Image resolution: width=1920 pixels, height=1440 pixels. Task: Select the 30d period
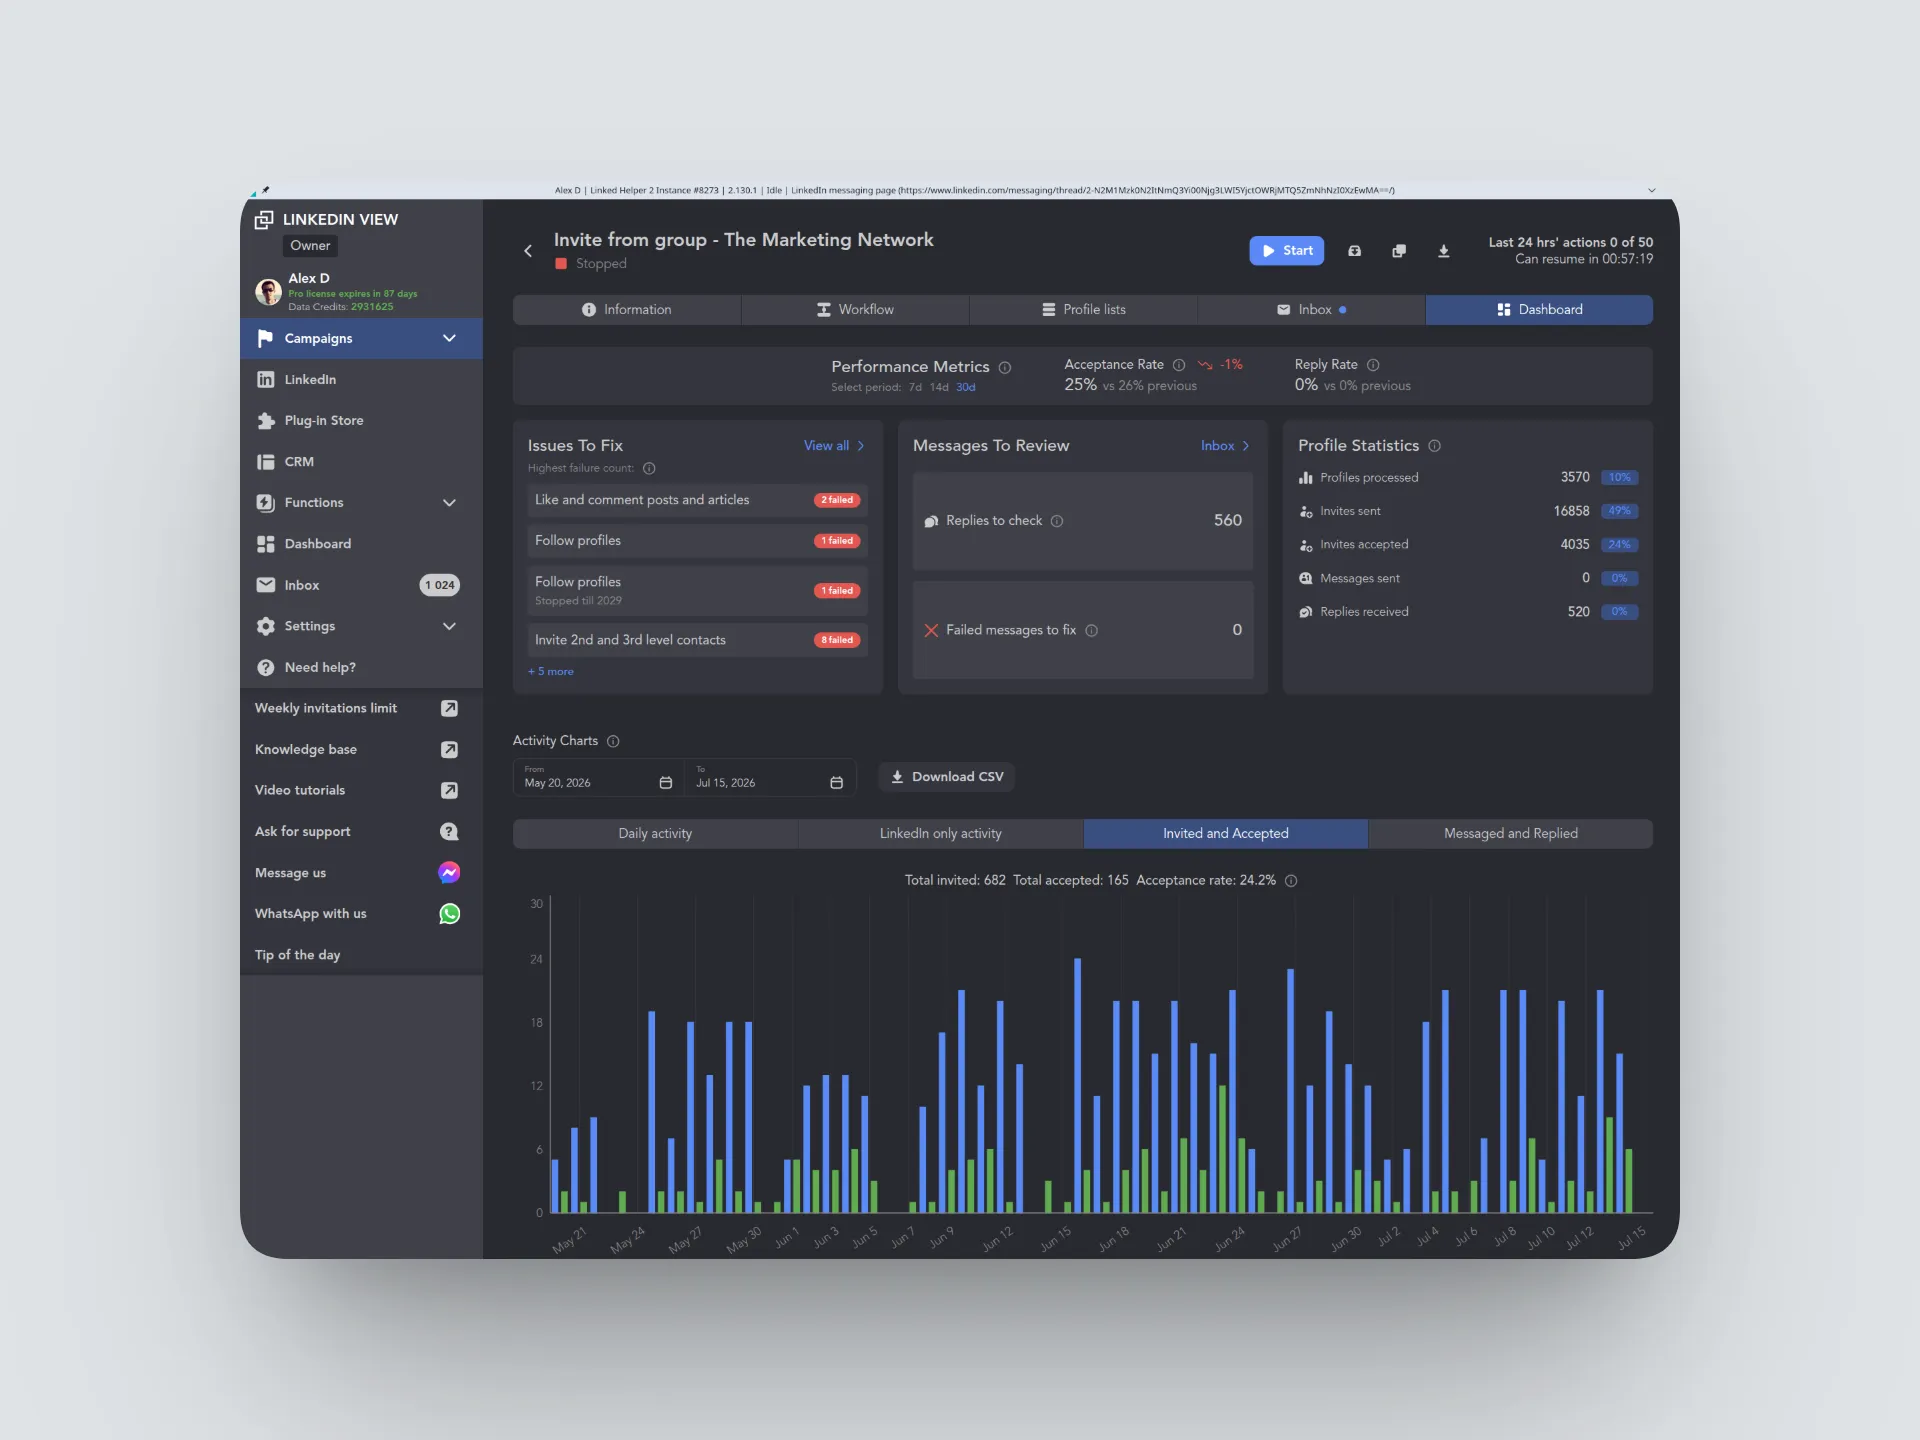tap(965, 387)
